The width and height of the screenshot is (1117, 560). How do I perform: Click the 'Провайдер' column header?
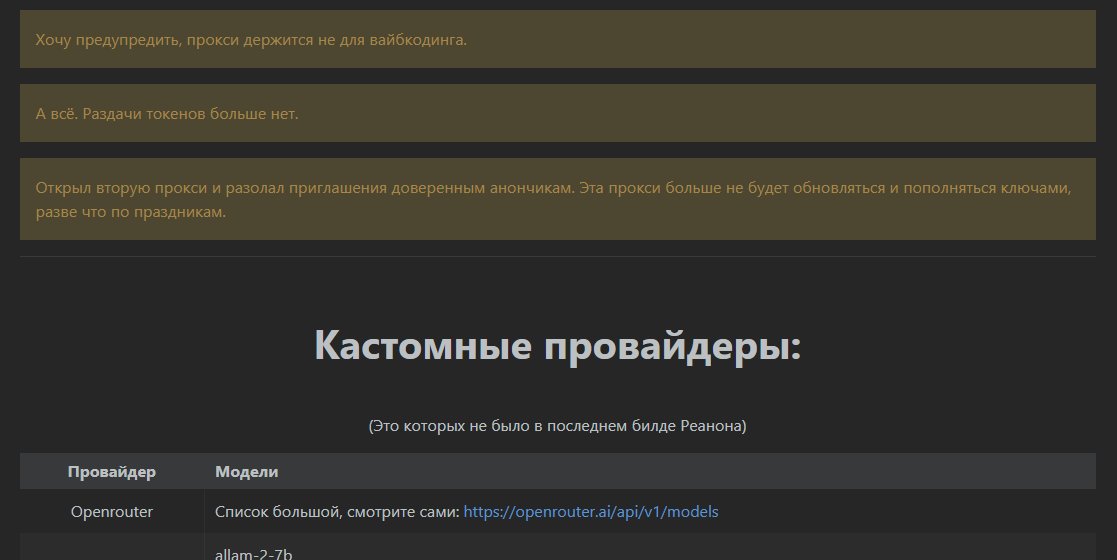pyautogui.click(x=112, y=472)
